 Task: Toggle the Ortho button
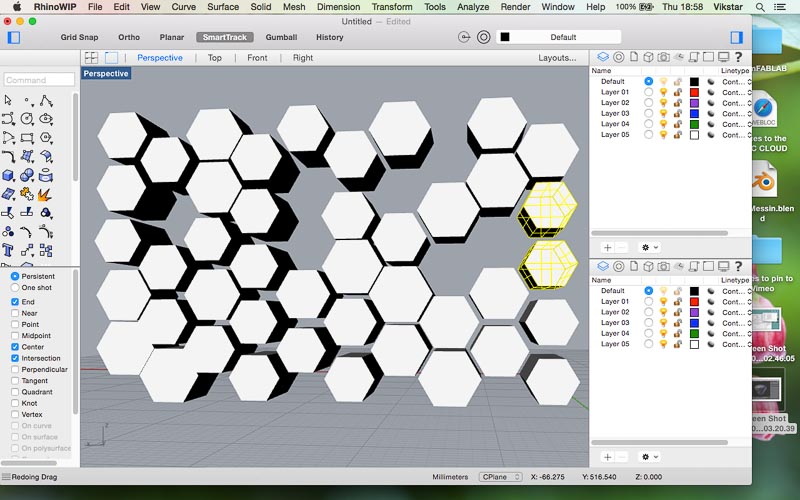pyautogui.click(x=129, y=37)
